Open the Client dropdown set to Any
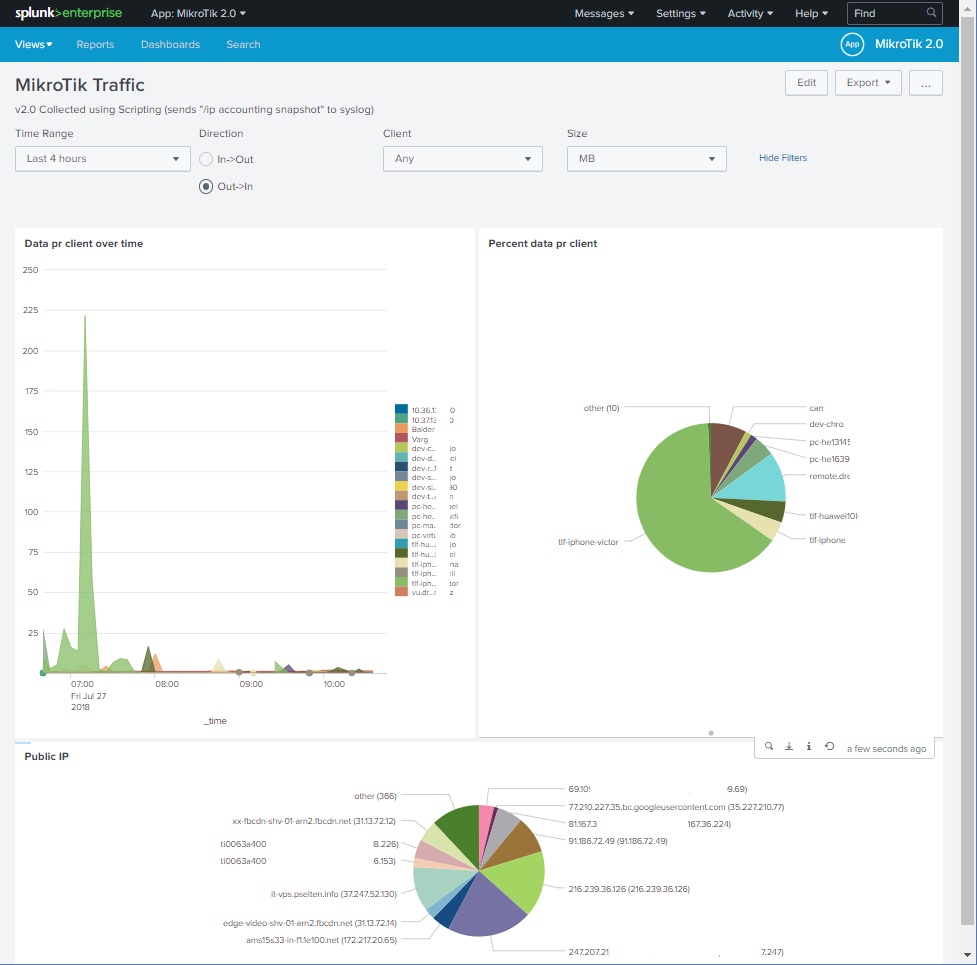This screenshot has height=965, width=977. 462,159
